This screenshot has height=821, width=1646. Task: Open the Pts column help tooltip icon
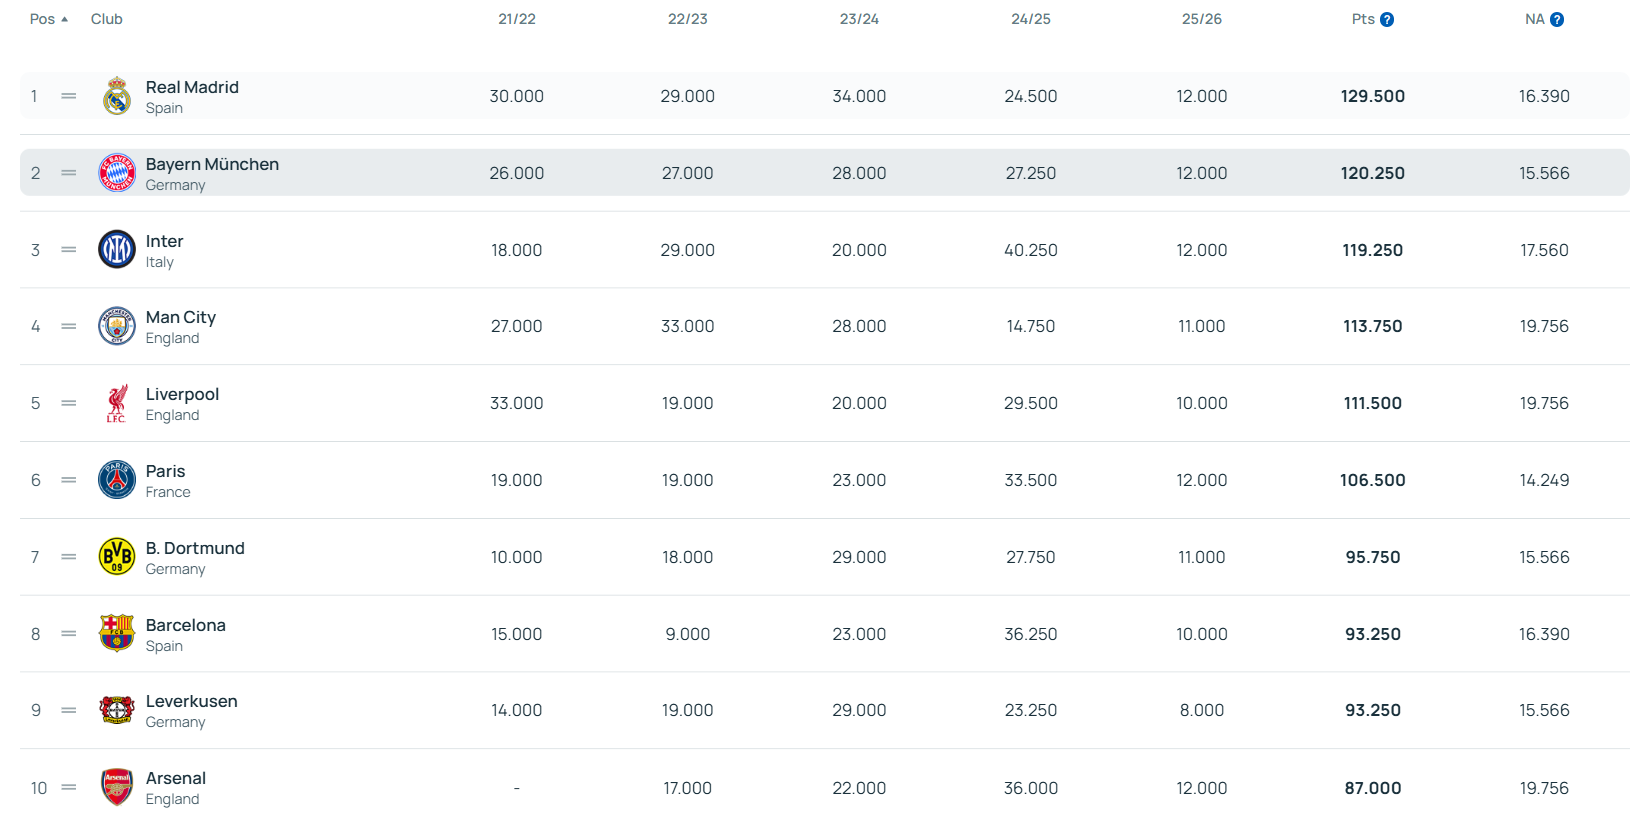1387,20
